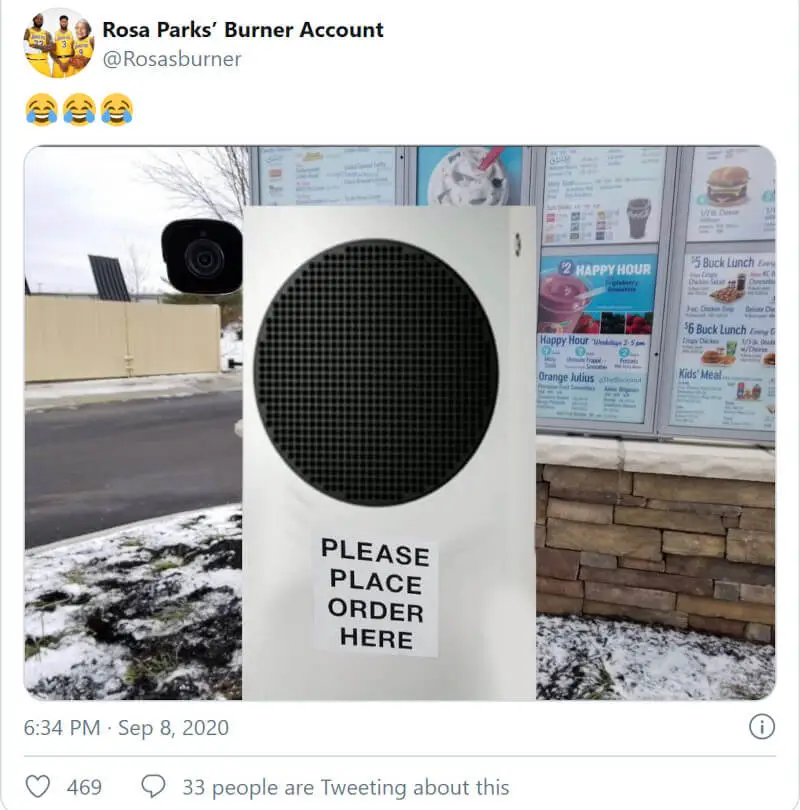This screenshot has height=810, width=800.
Task: Click the @Rosasburner handle
Action: point(172,59)
